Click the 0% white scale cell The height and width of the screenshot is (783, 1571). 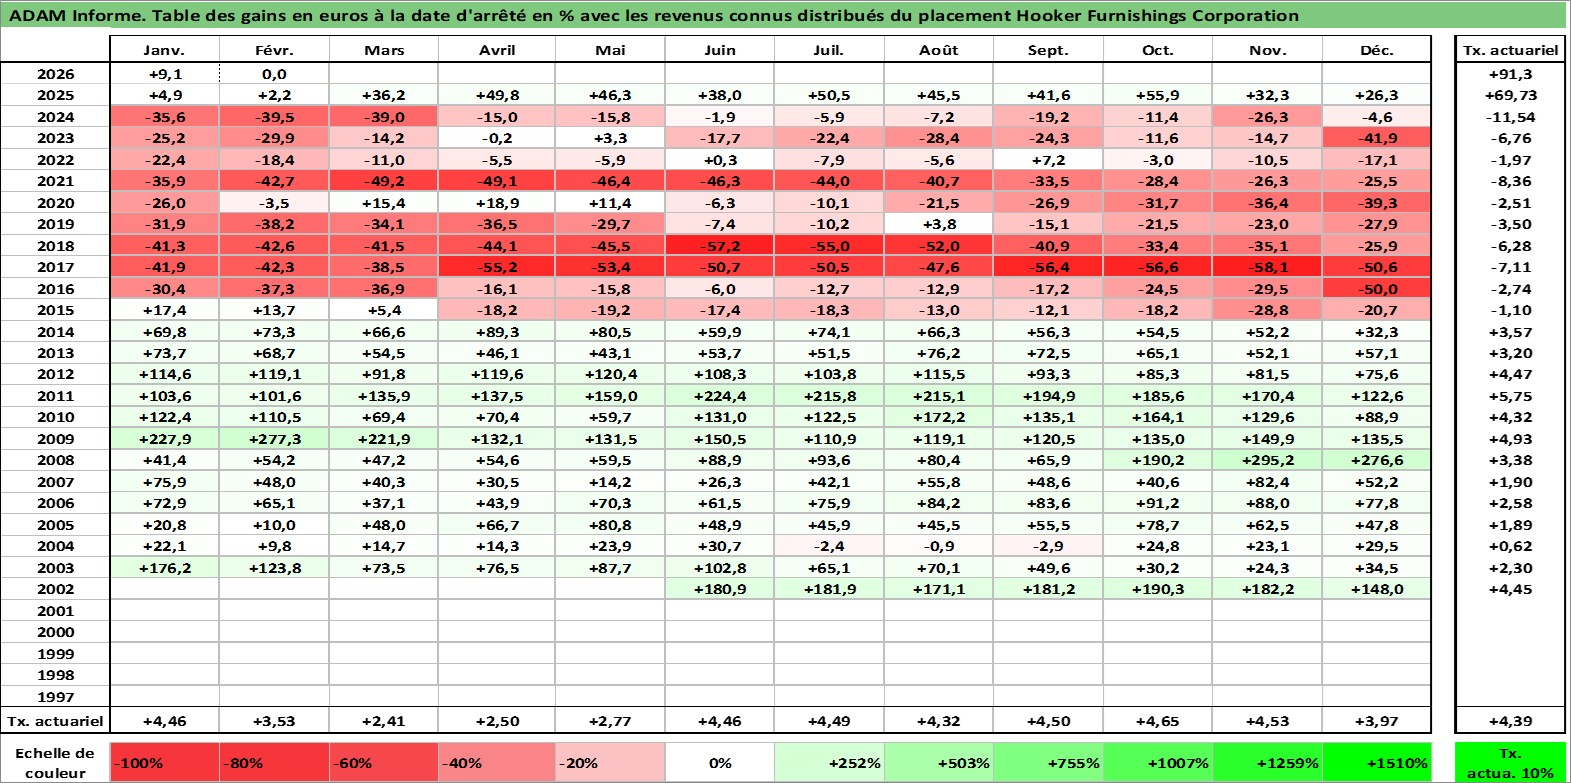(x=720, y=762)
